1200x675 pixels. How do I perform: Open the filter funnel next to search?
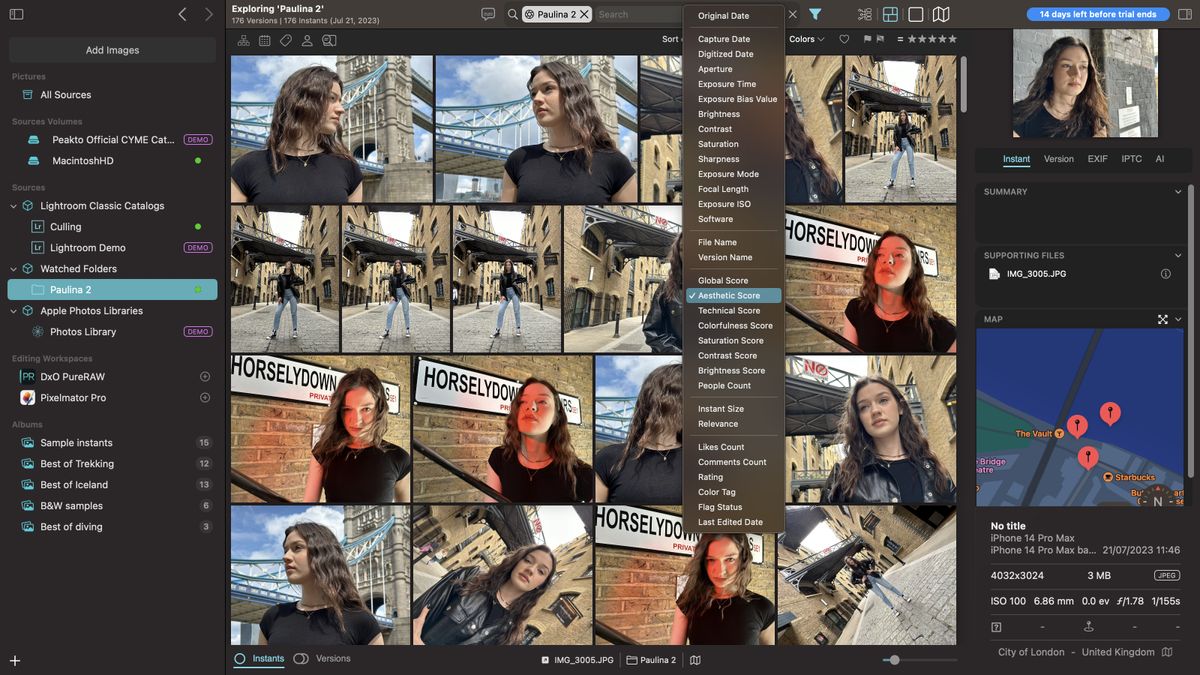coord(816,15)
